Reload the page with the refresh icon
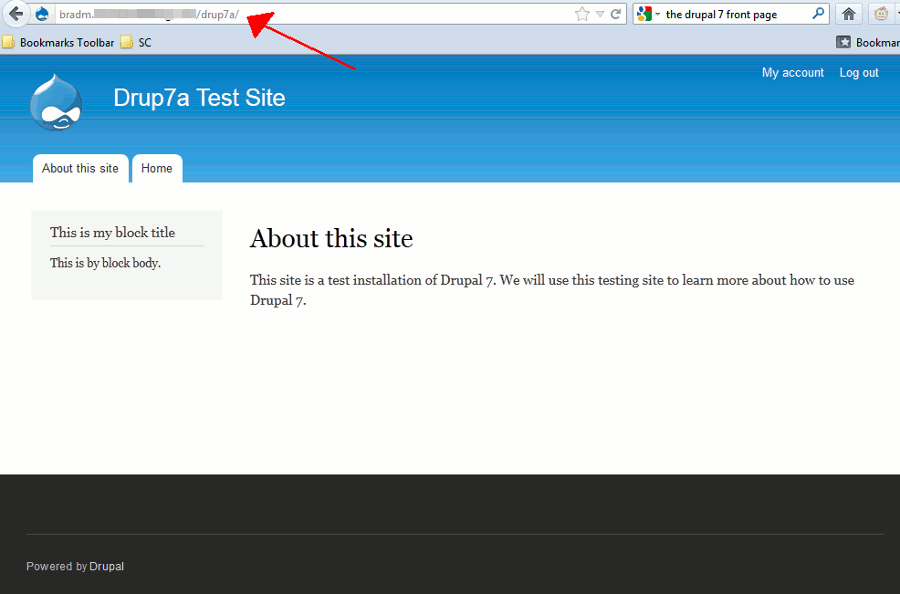 pos(616,14)
